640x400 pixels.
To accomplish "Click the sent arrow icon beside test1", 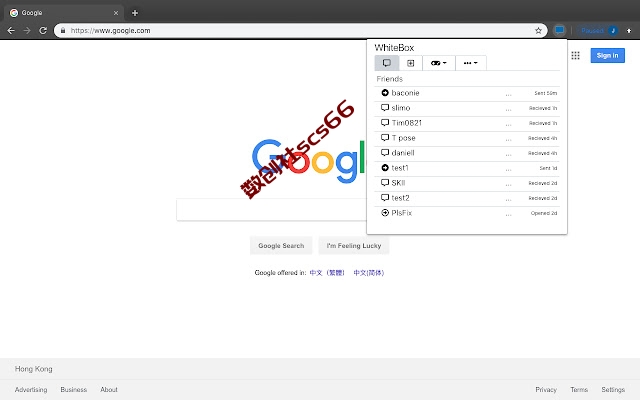I will (x=384, y=168).
